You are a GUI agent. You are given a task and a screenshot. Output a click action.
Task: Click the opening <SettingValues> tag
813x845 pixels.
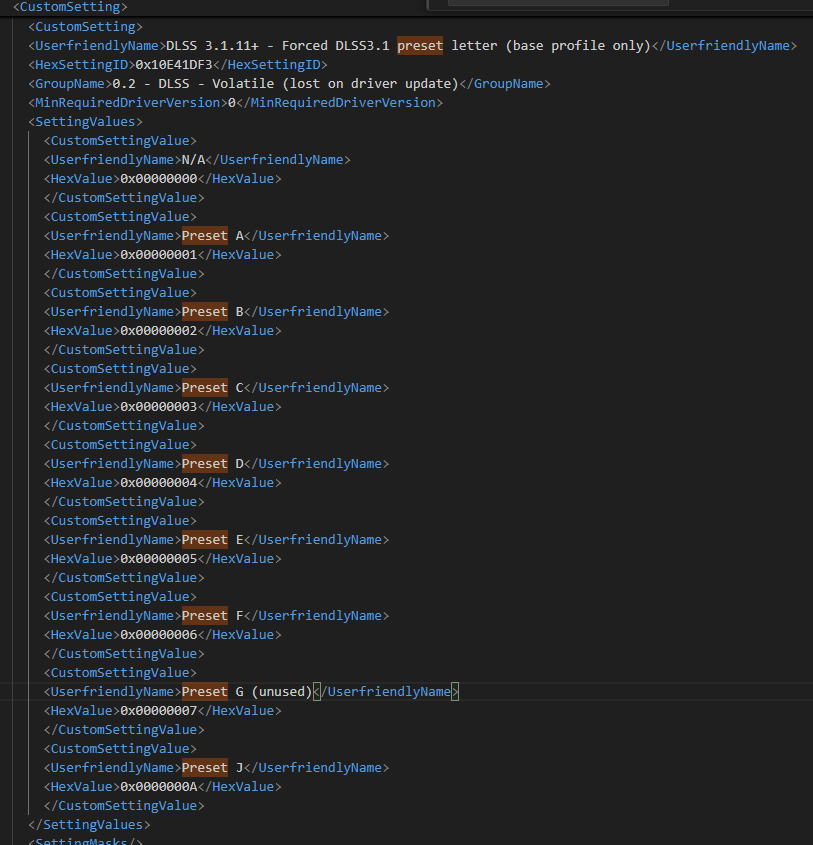86,122
